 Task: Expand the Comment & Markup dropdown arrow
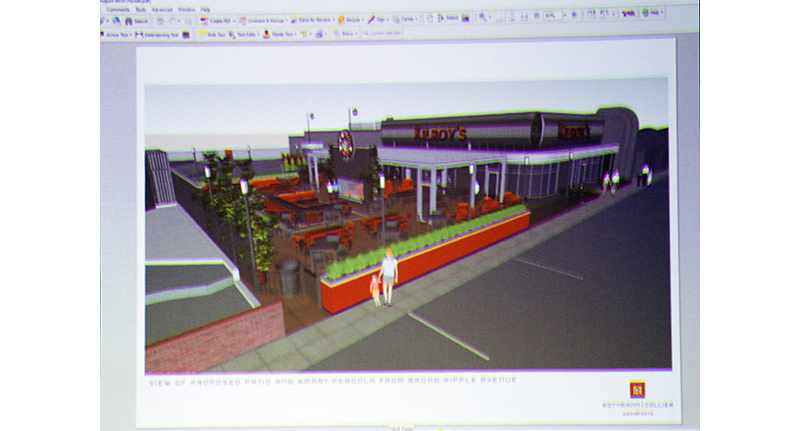(287, 20)
